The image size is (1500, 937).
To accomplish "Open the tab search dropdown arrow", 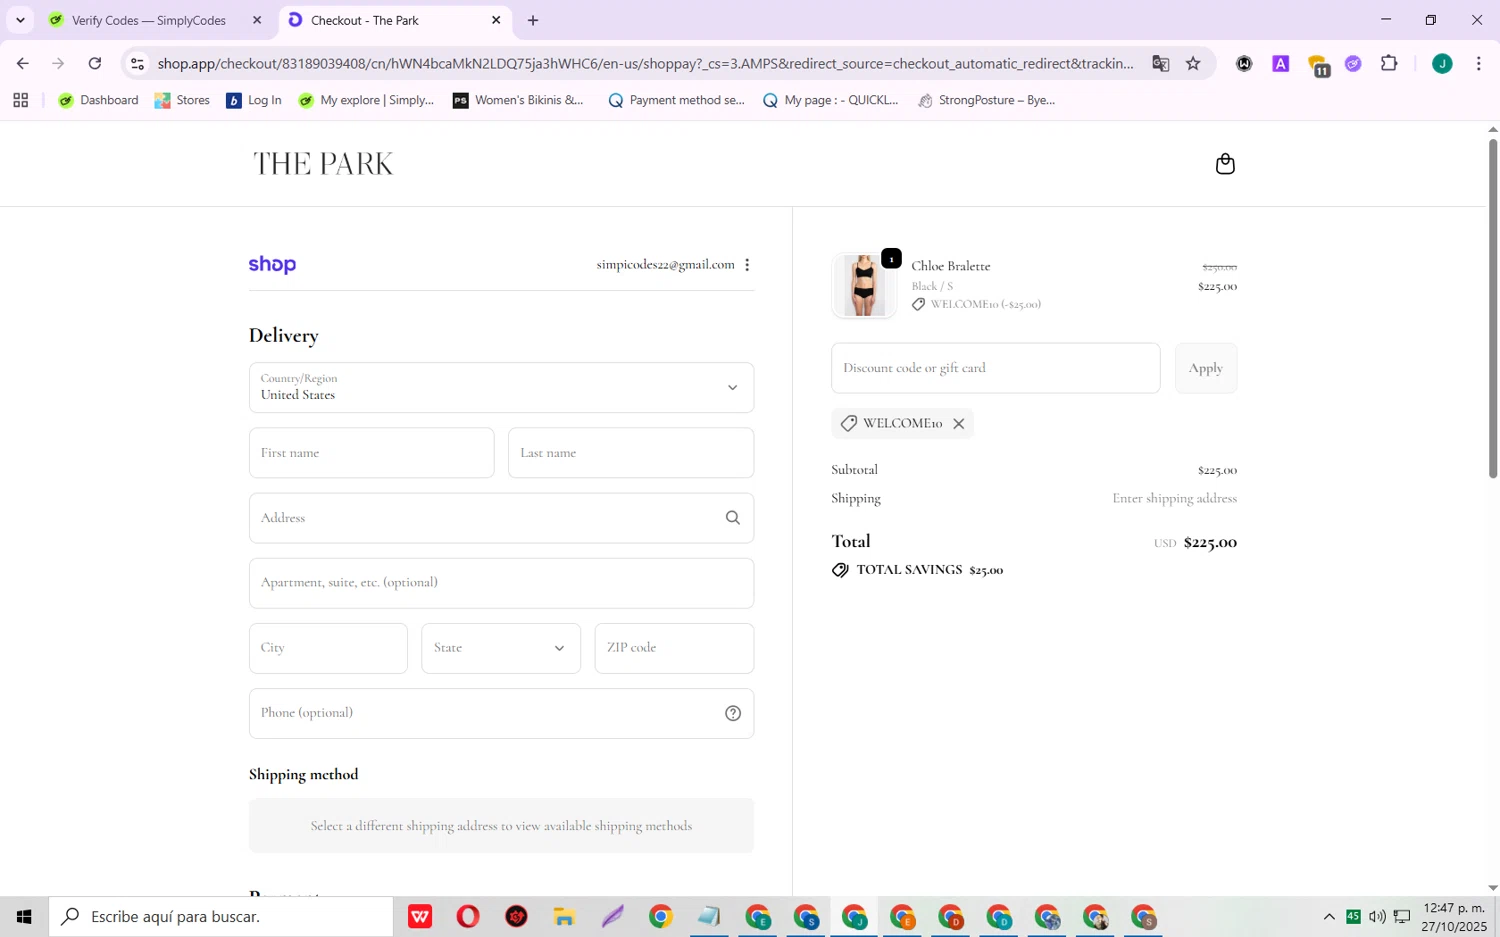I will [x=20, y=20].
